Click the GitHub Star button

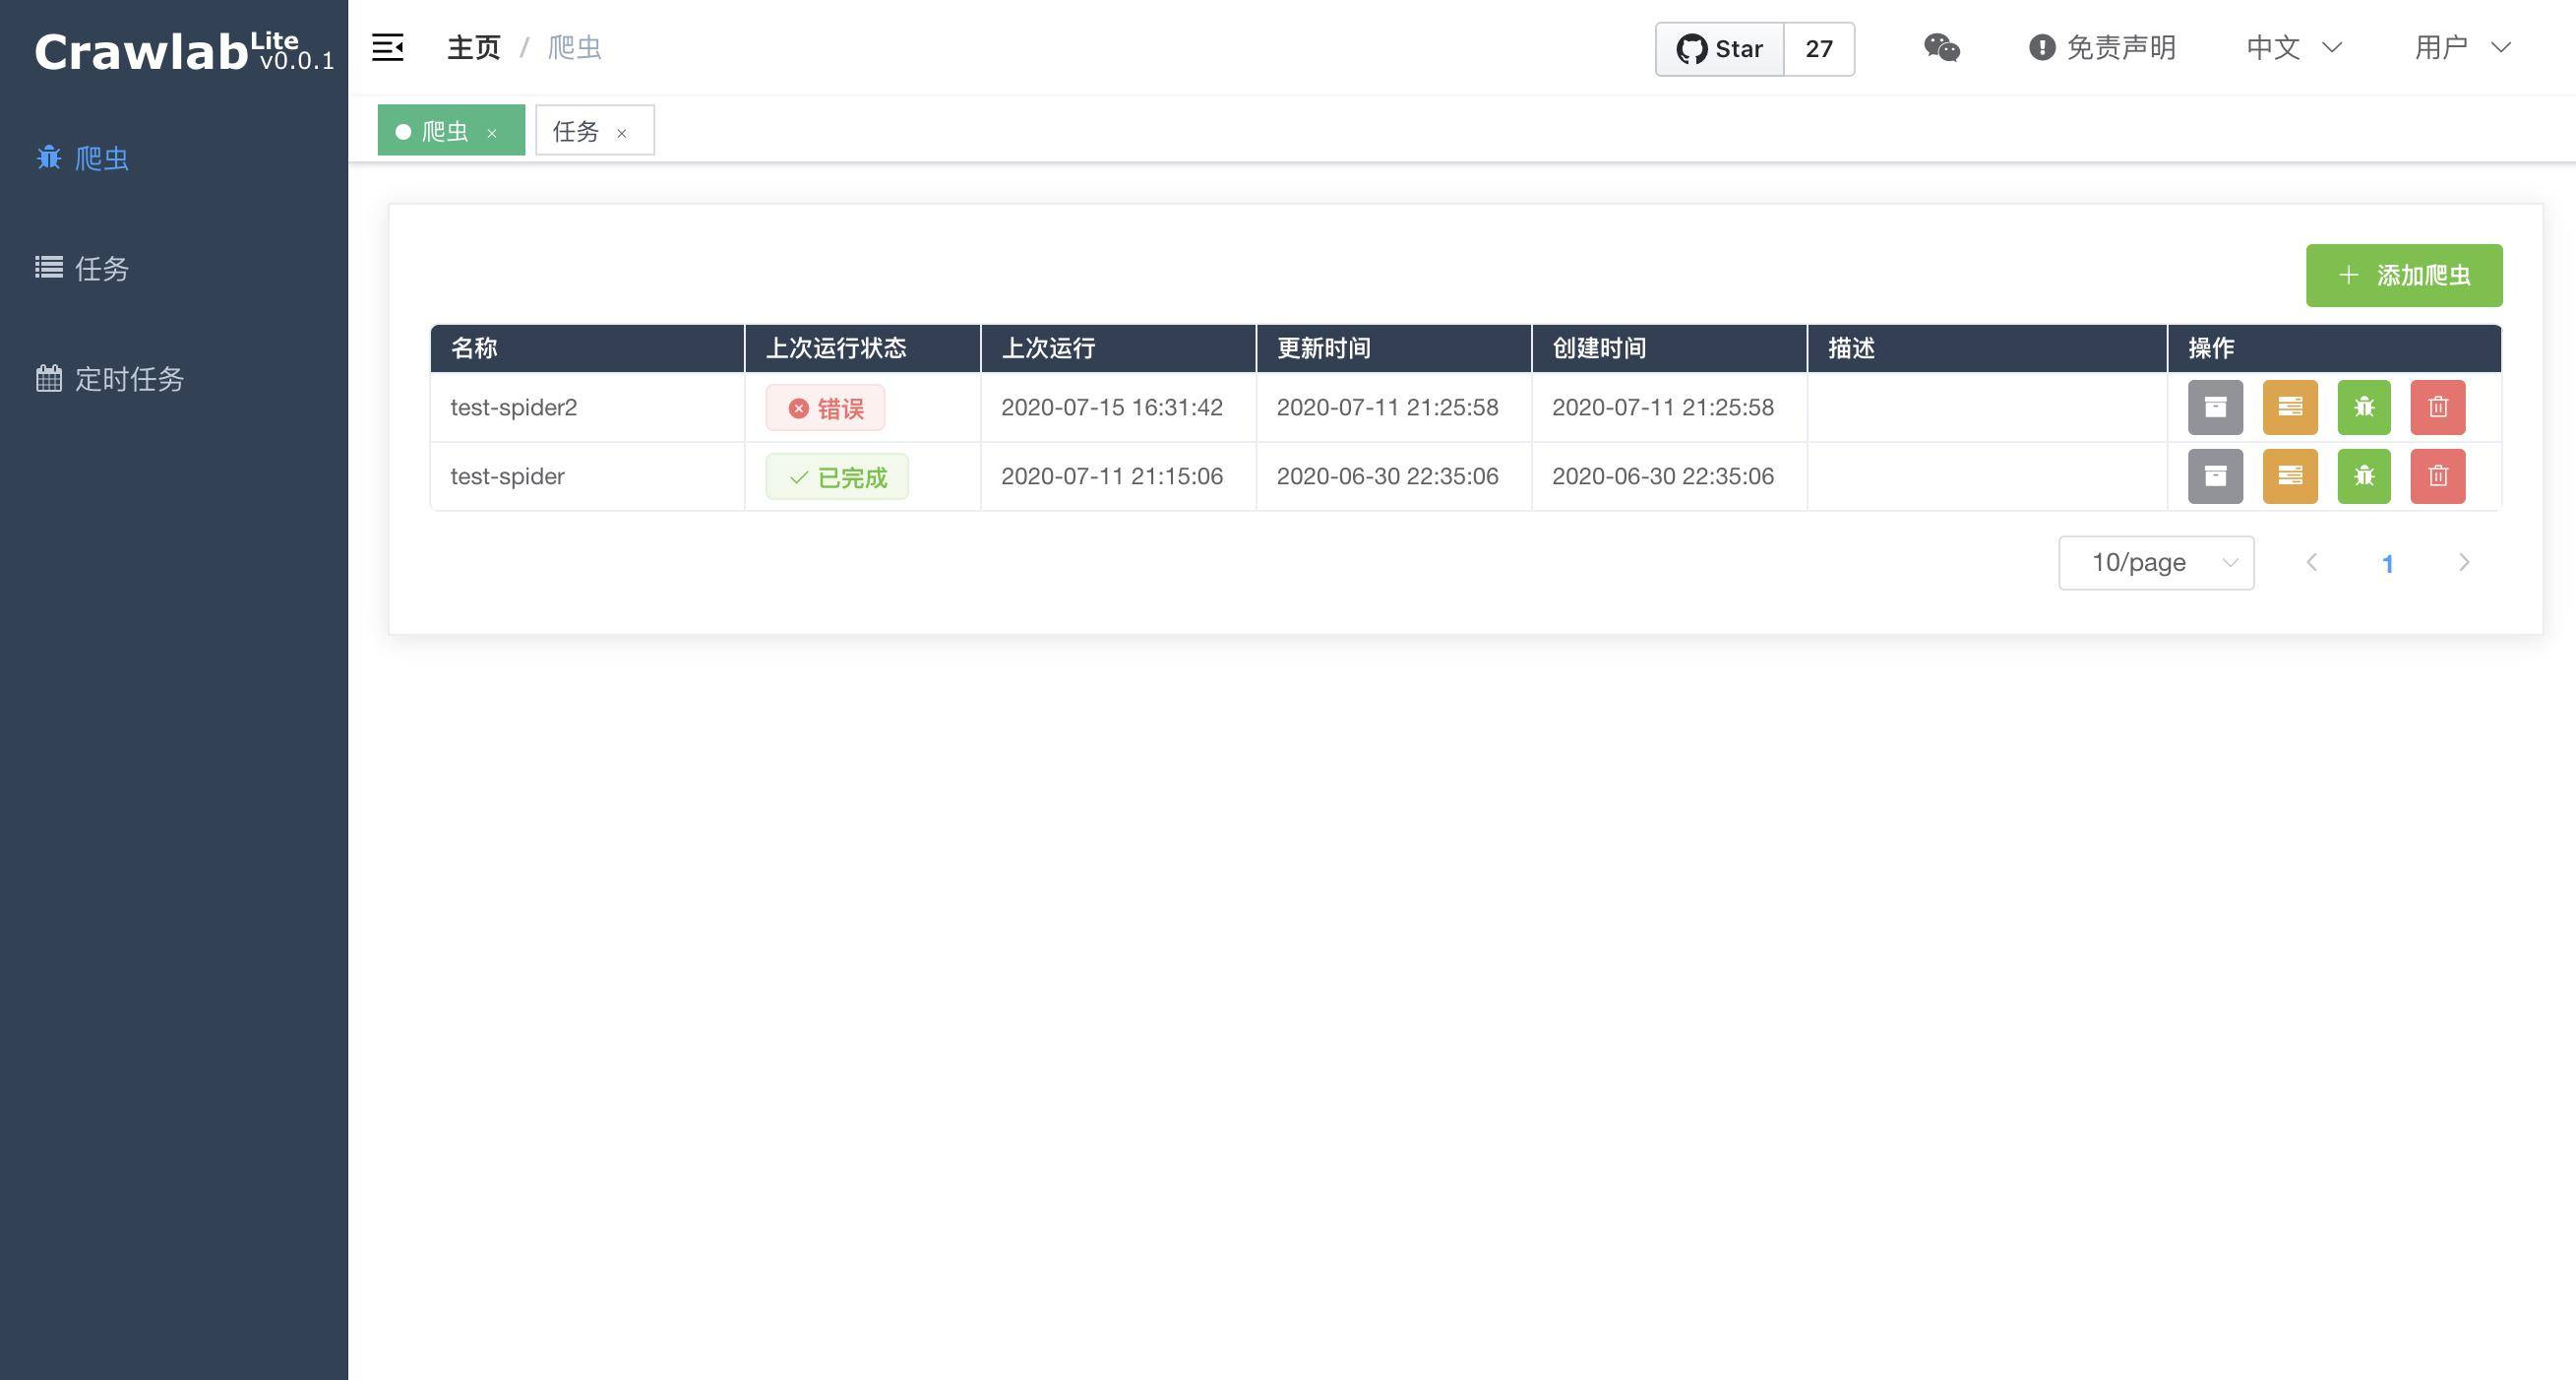click(1719, 49)
